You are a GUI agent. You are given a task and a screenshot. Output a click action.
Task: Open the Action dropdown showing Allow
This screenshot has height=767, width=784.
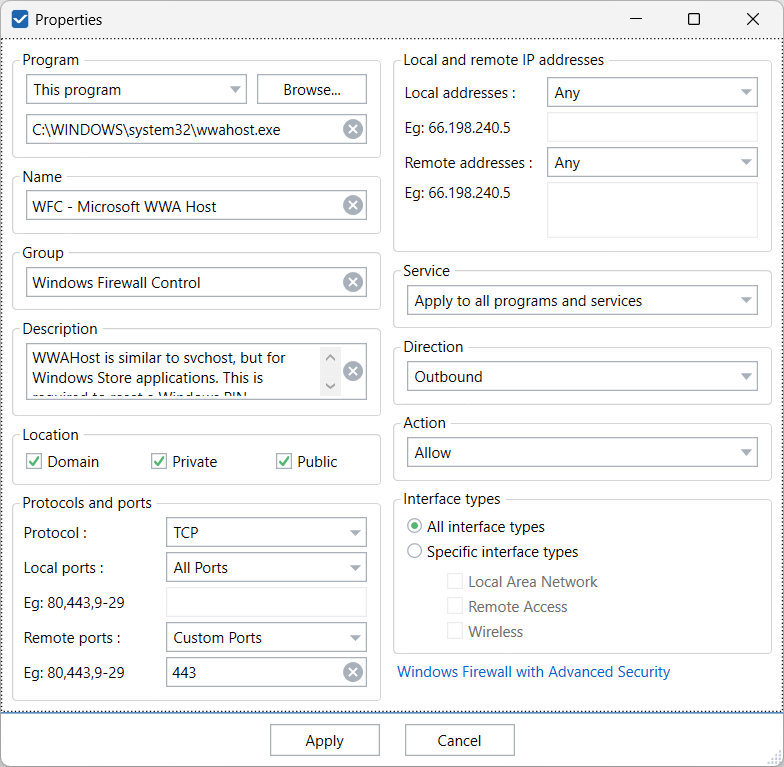582,453
